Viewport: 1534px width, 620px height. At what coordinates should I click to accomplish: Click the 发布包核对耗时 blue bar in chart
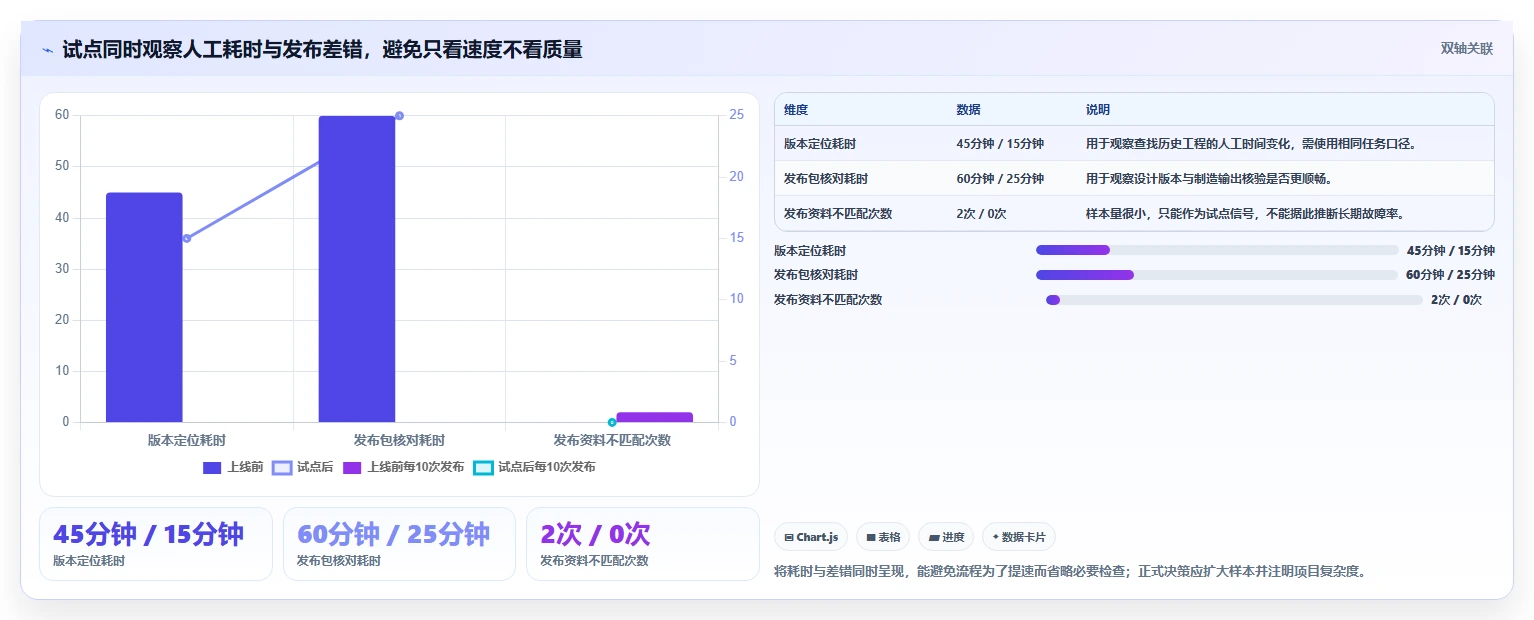357,269
